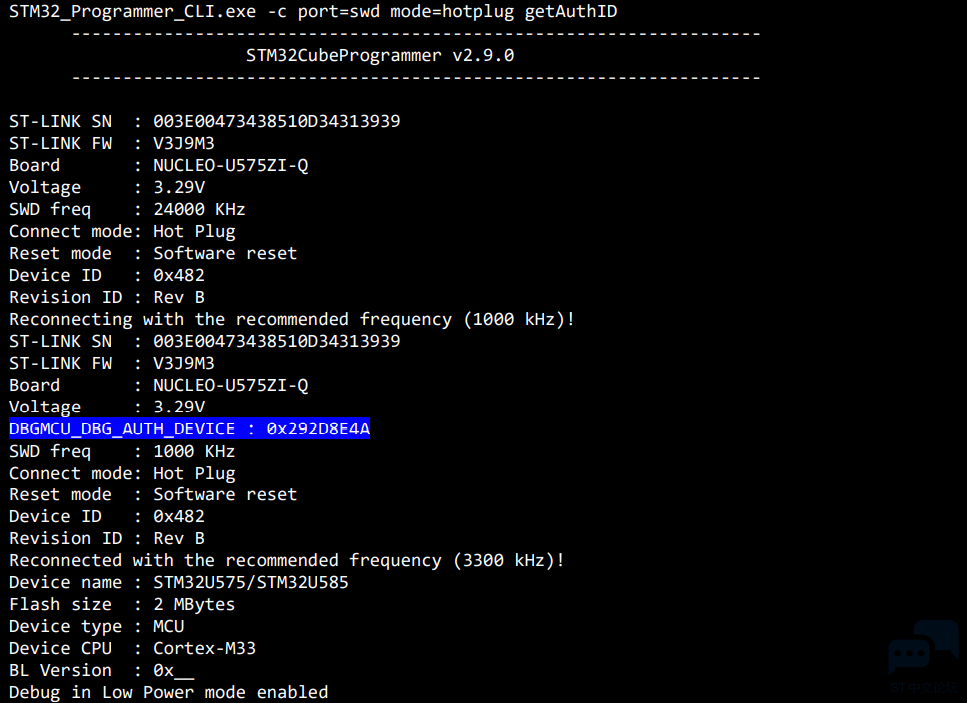Click the first V3J9M3 firmware version
This screenshot has width=967, height=703.
tap(184, 143)
